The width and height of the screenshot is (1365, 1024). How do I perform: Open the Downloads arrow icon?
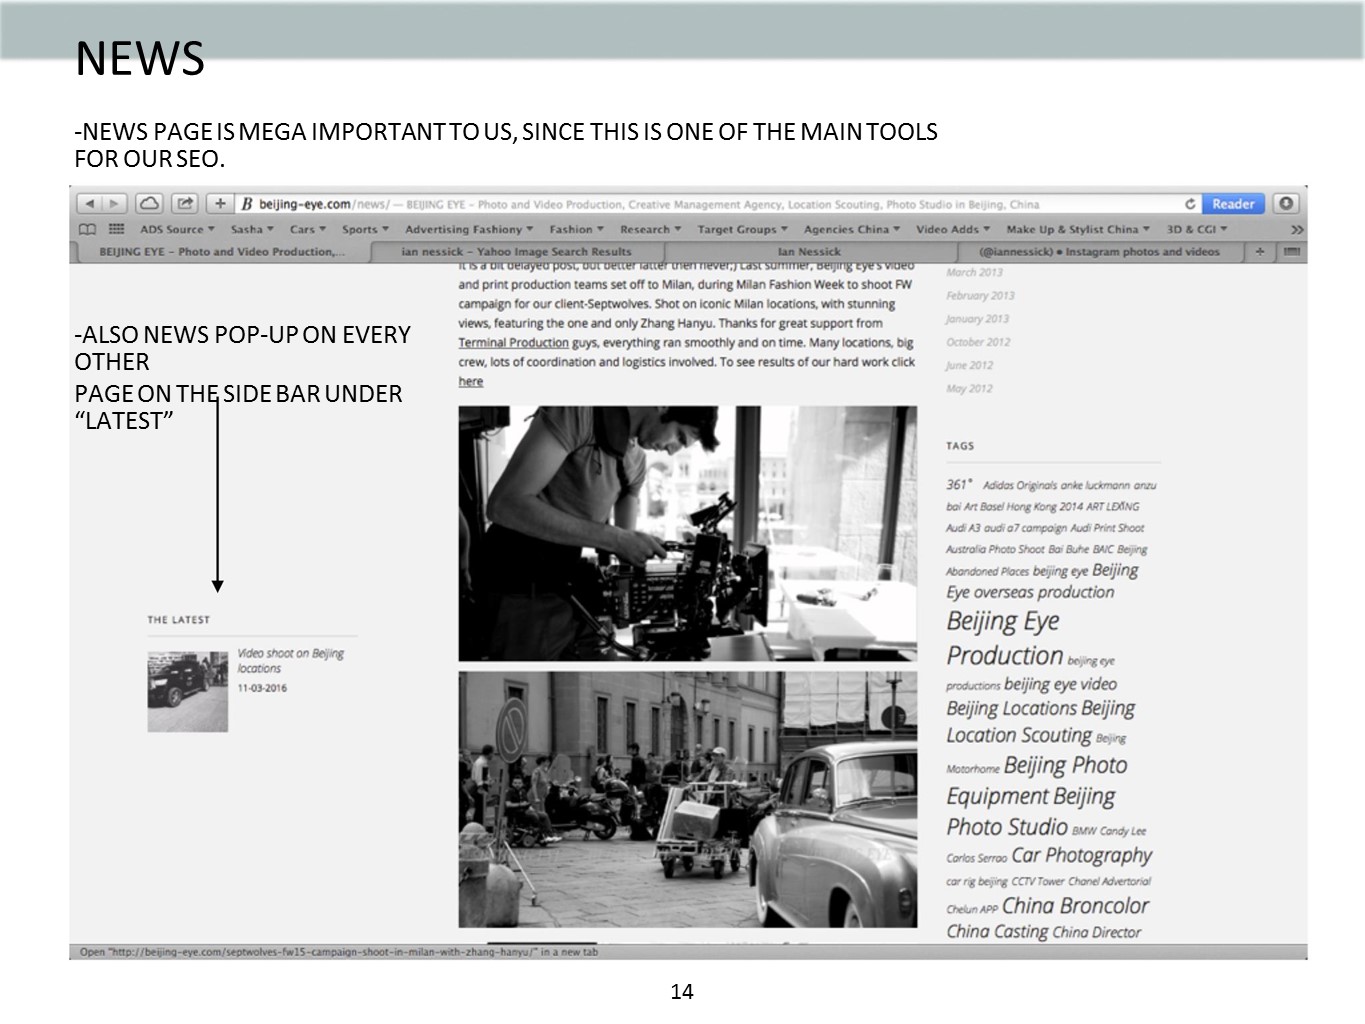coord(1286,203)
